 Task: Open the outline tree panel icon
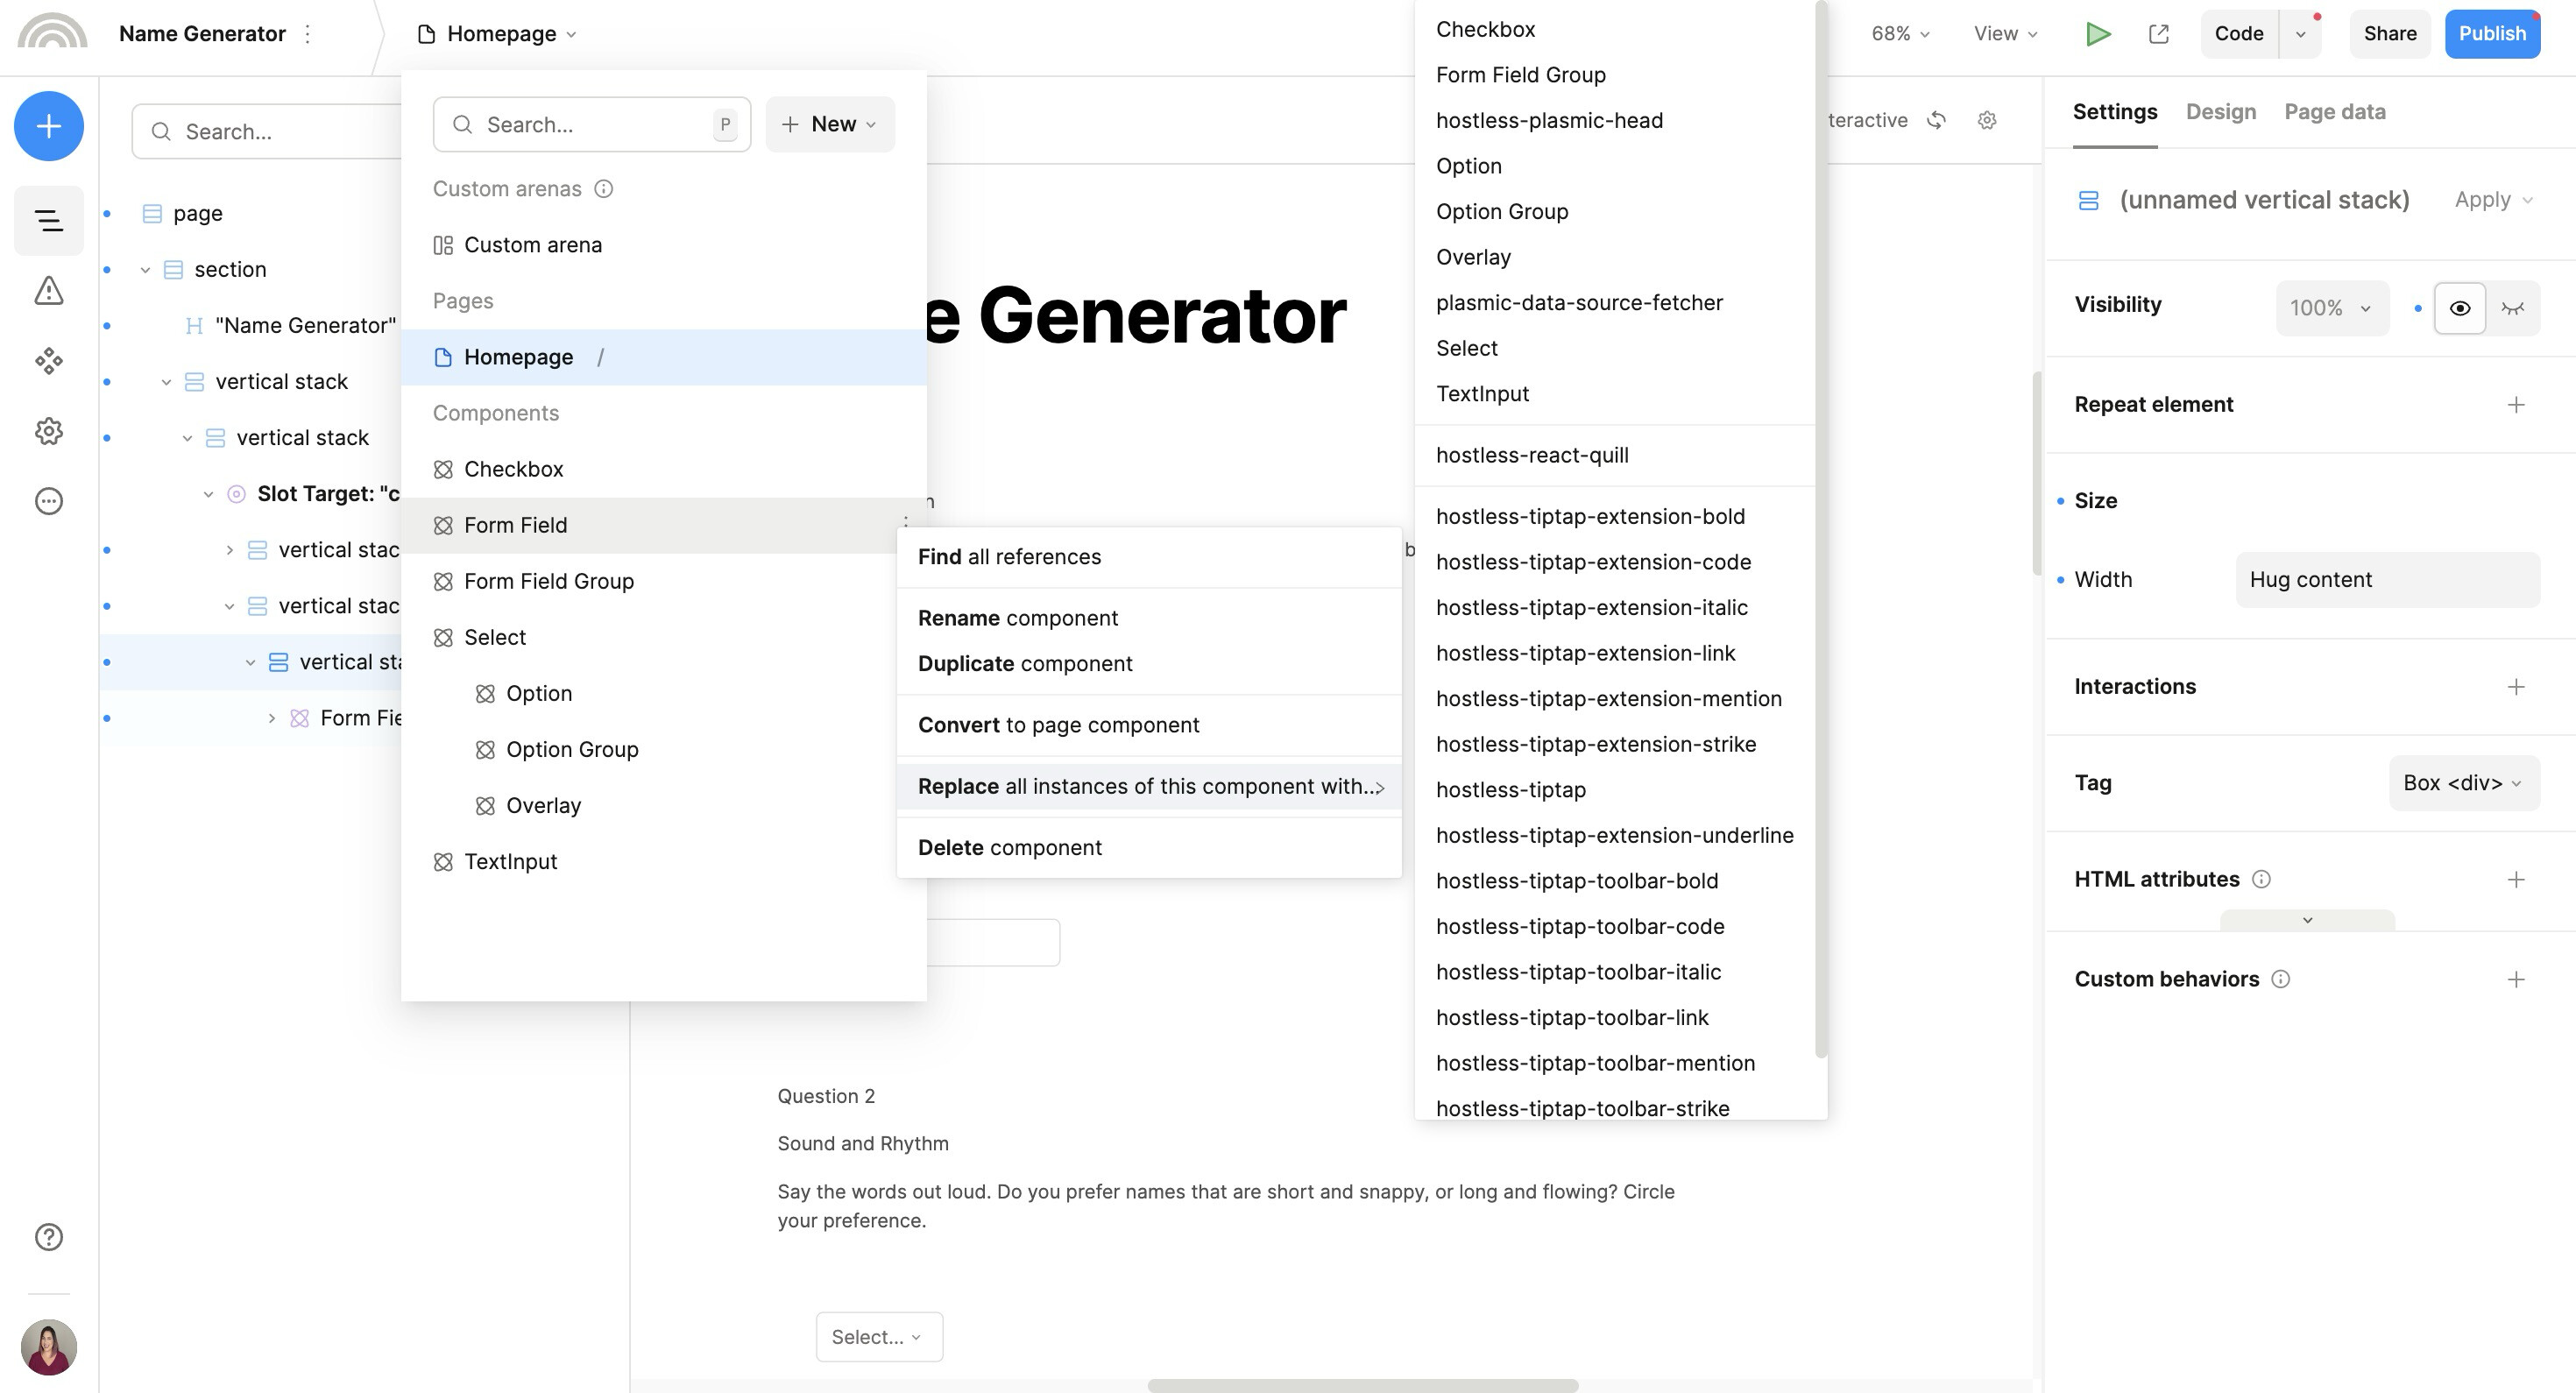48,221
